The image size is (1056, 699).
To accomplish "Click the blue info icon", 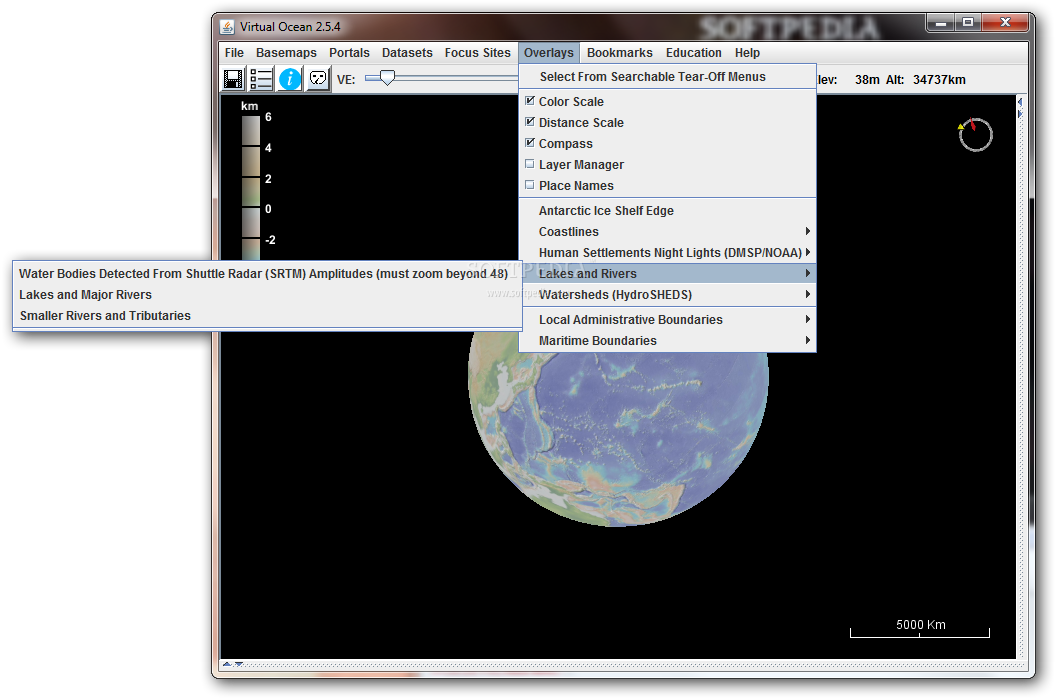I will tap(290, 79).
